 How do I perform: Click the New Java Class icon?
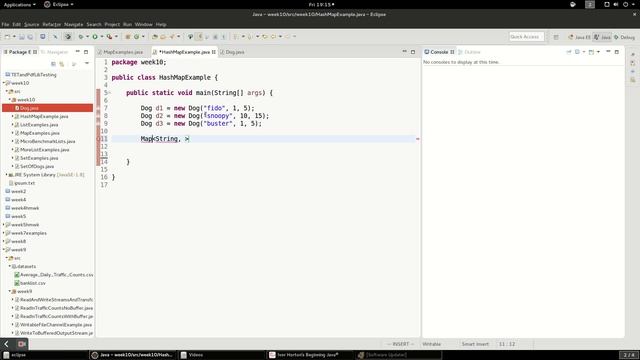136,37
